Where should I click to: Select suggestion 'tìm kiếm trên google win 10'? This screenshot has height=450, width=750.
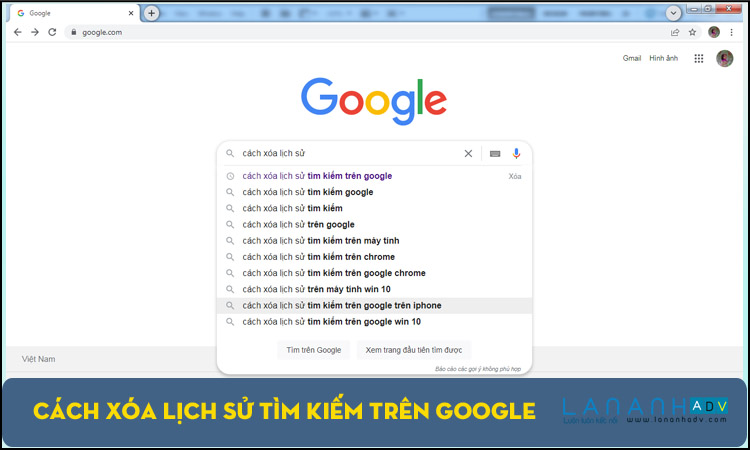click(x=374, y=322)
